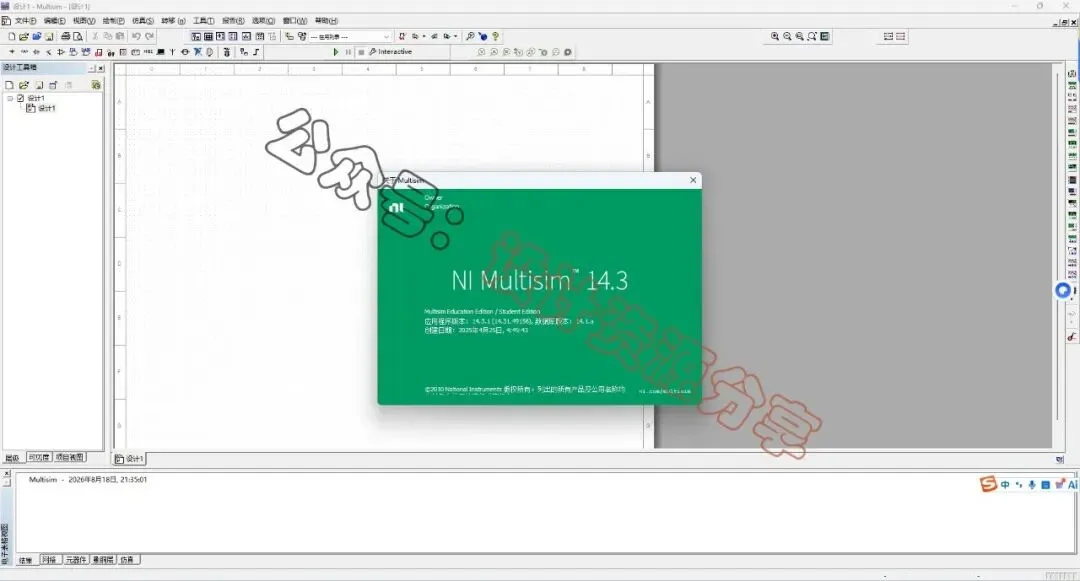
Task: Click the Sogou input method S icon
Action: click(988, 485)
